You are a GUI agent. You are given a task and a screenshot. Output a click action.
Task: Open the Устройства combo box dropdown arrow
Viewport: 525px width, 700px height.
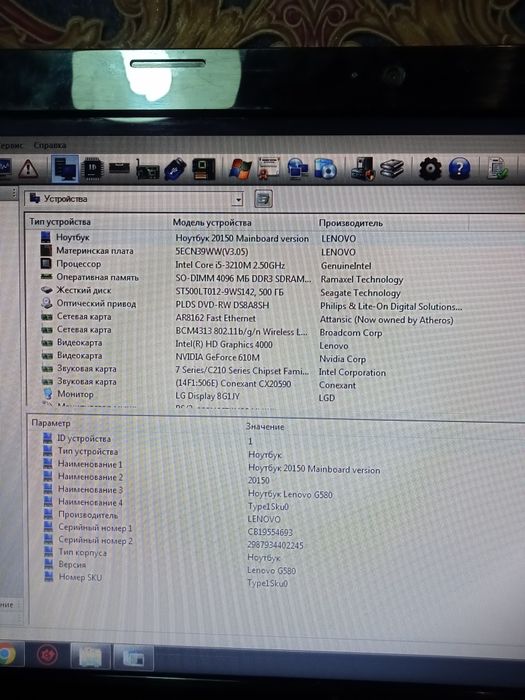tap(238, 199)
